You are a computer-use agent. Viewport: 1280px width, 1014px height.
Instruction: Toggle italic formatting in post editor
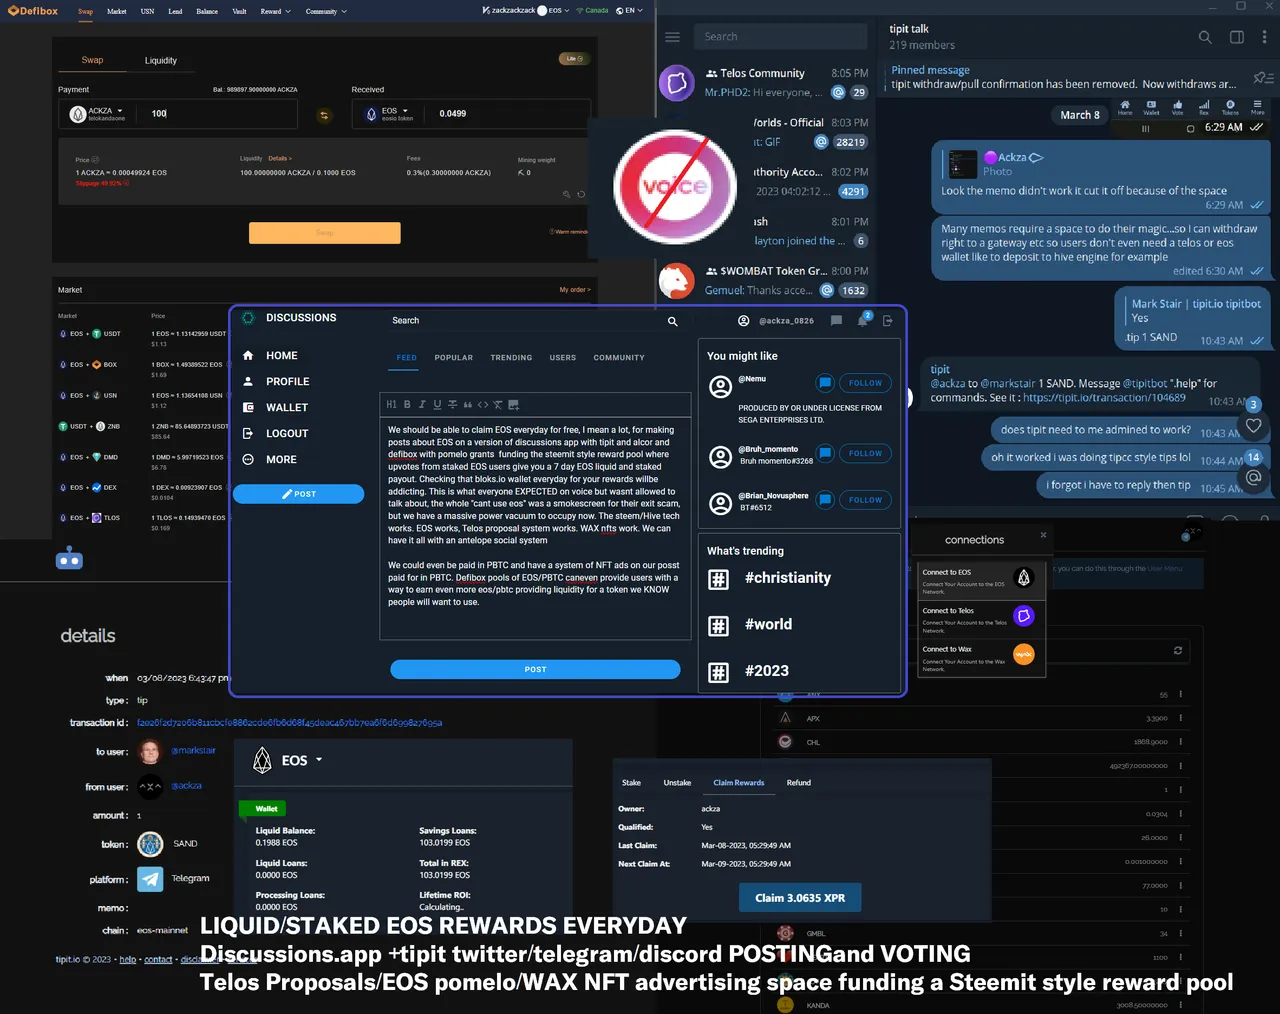coord(422,405)
